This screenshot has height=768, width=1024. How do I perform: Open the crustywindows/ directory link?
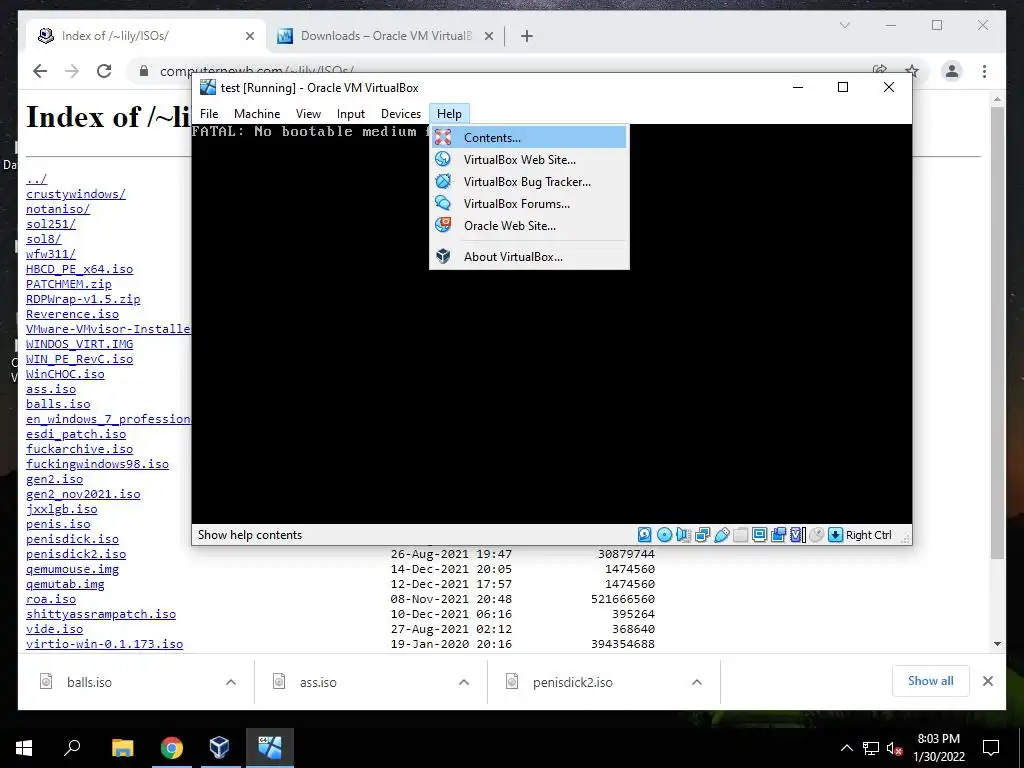76,194
